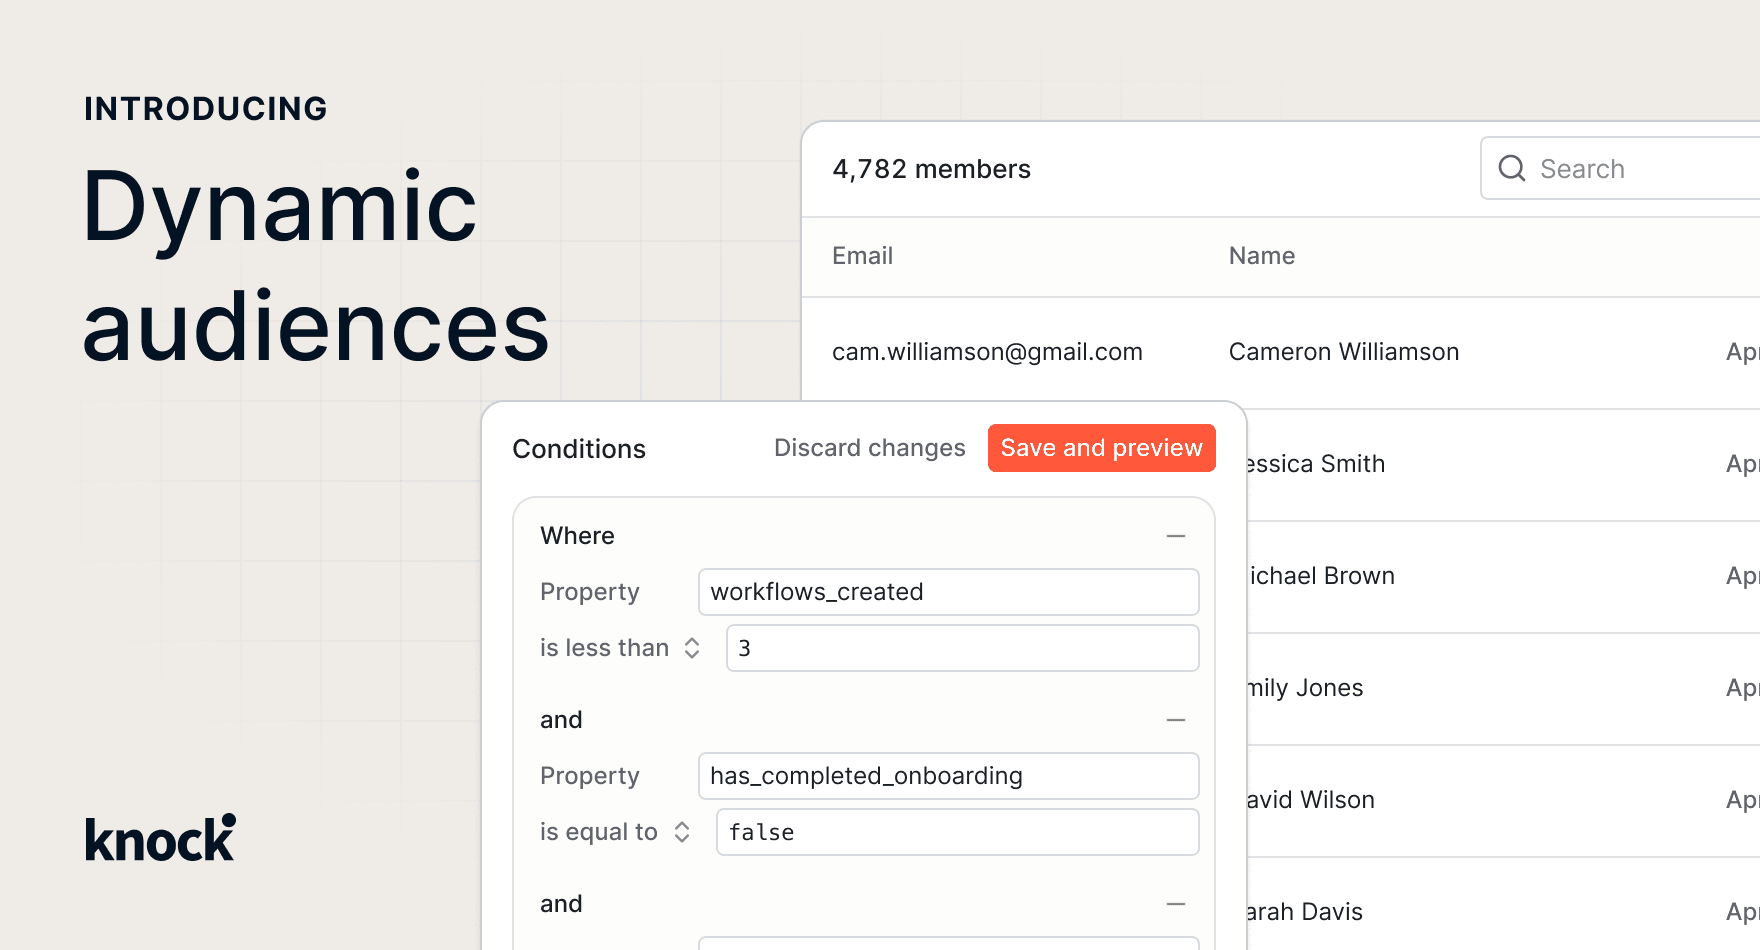Edit the value field containing 3
Screen dimensions: 1760x950
(962, 648)
